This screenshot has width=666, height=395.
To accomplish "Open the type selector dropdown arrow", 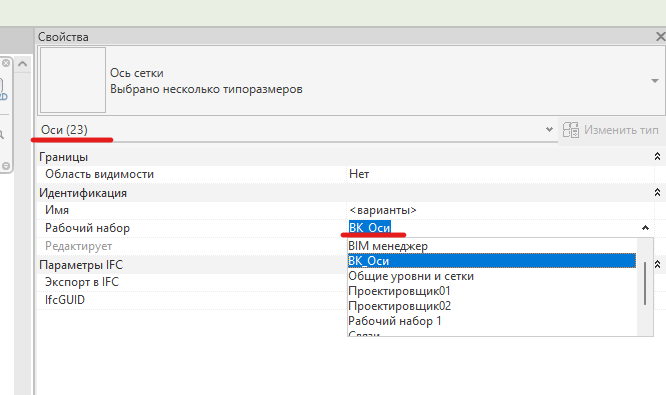I will [x=655, y=81].
